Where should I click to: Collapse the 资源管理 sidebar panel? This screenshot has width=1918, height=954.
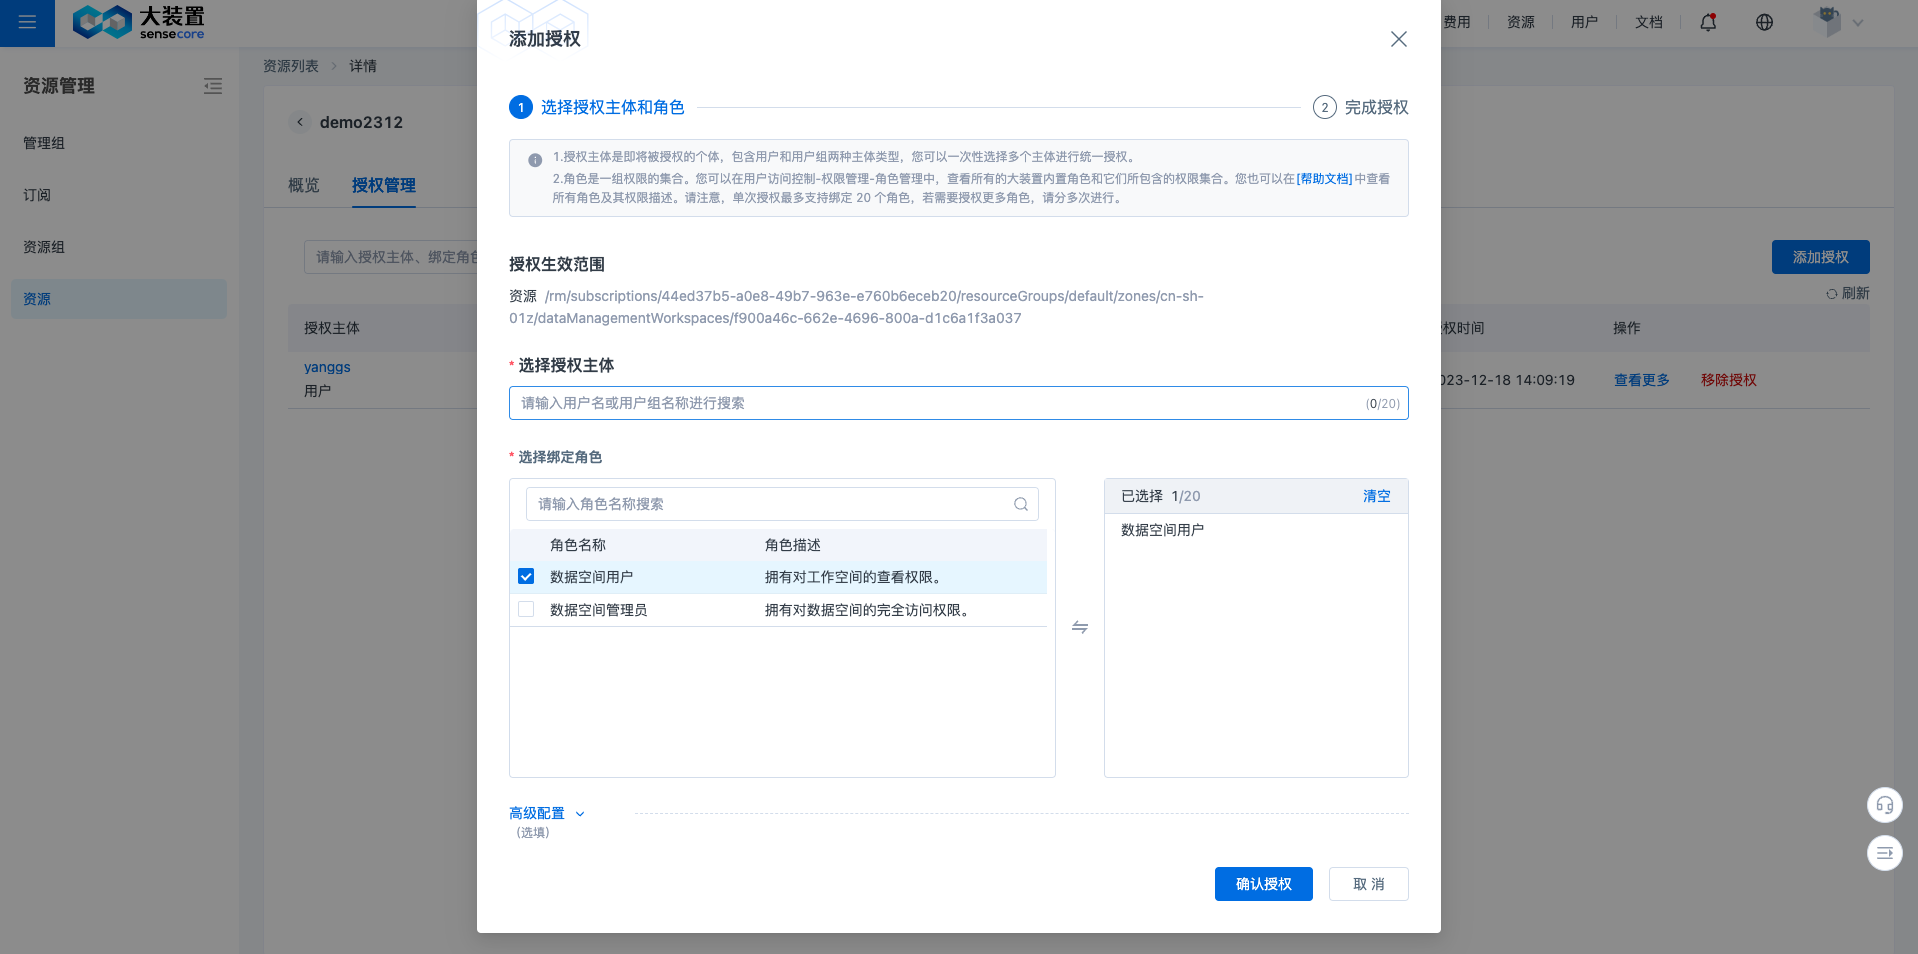(213, 87)
